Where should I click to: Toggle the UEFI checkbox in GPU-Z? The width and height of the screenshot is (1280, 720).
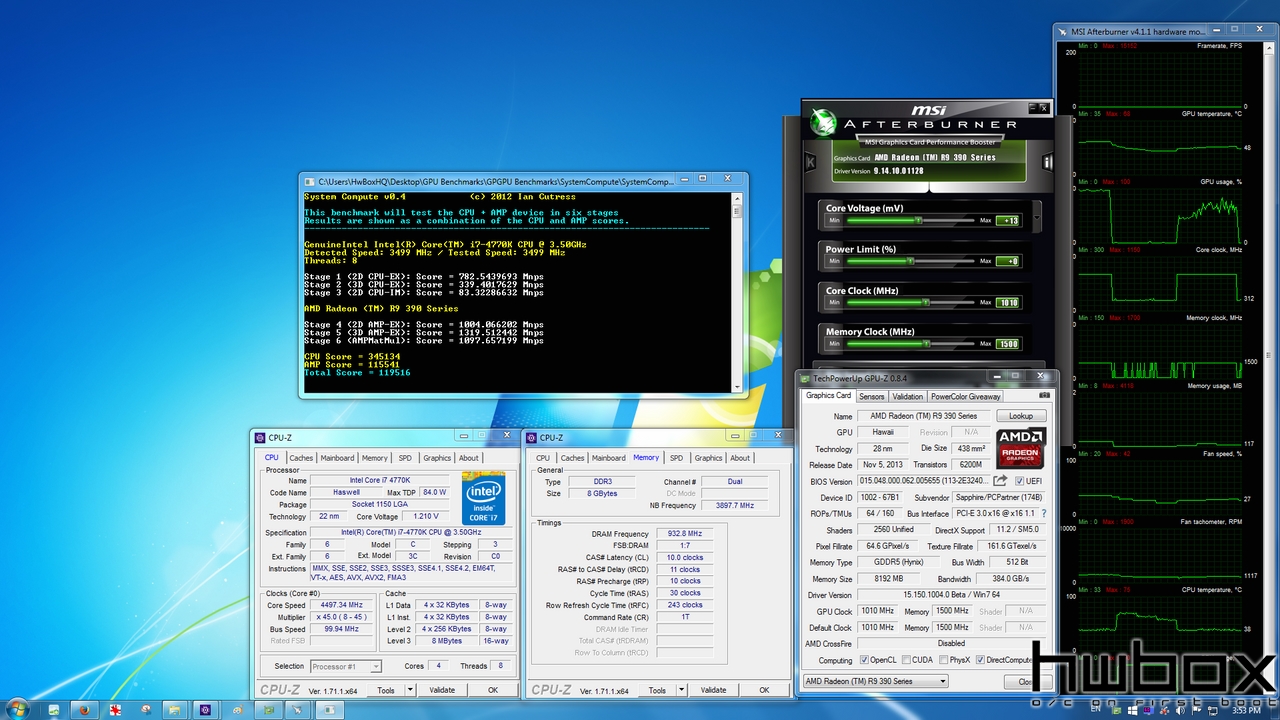1020,481
